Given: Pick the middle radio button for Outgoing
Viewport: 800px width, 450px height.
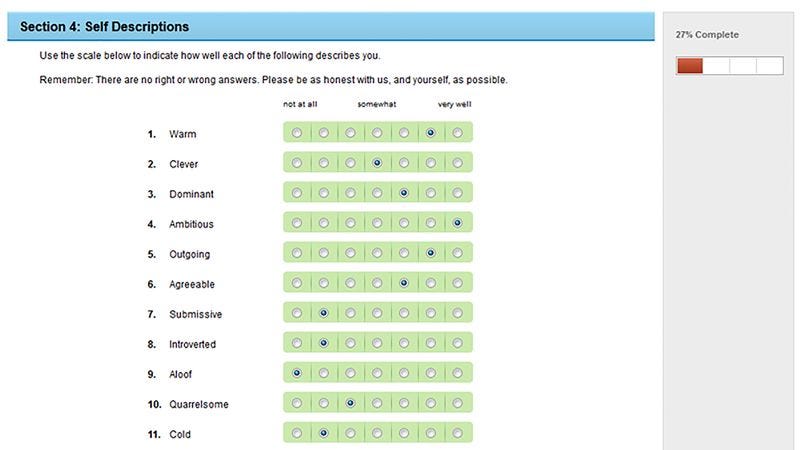Looking at the screenshot, I should click(377, 253).
